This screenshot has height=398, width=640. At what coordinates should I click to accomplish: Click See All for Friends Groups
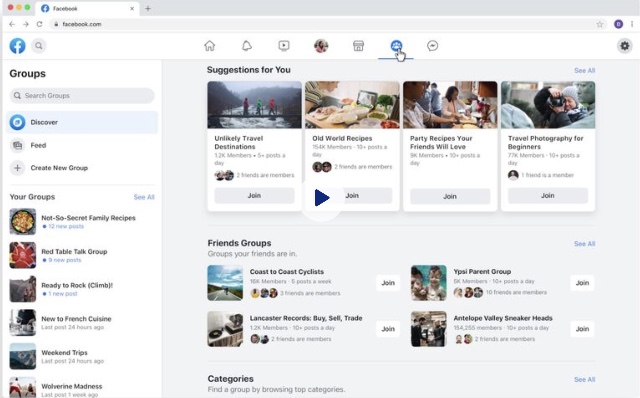pos(584,244)
